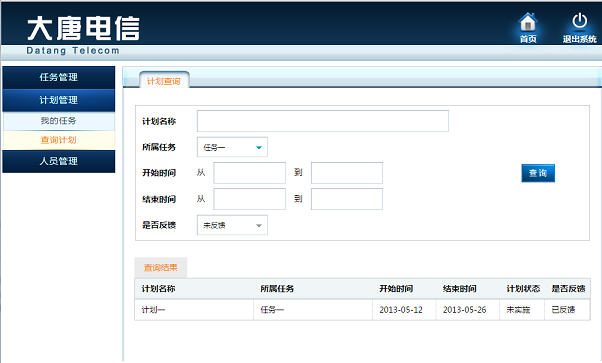This screenshot has width=602, height=363.
Task: Switch to the 查询结果 tab
Action: coord(160,267)
